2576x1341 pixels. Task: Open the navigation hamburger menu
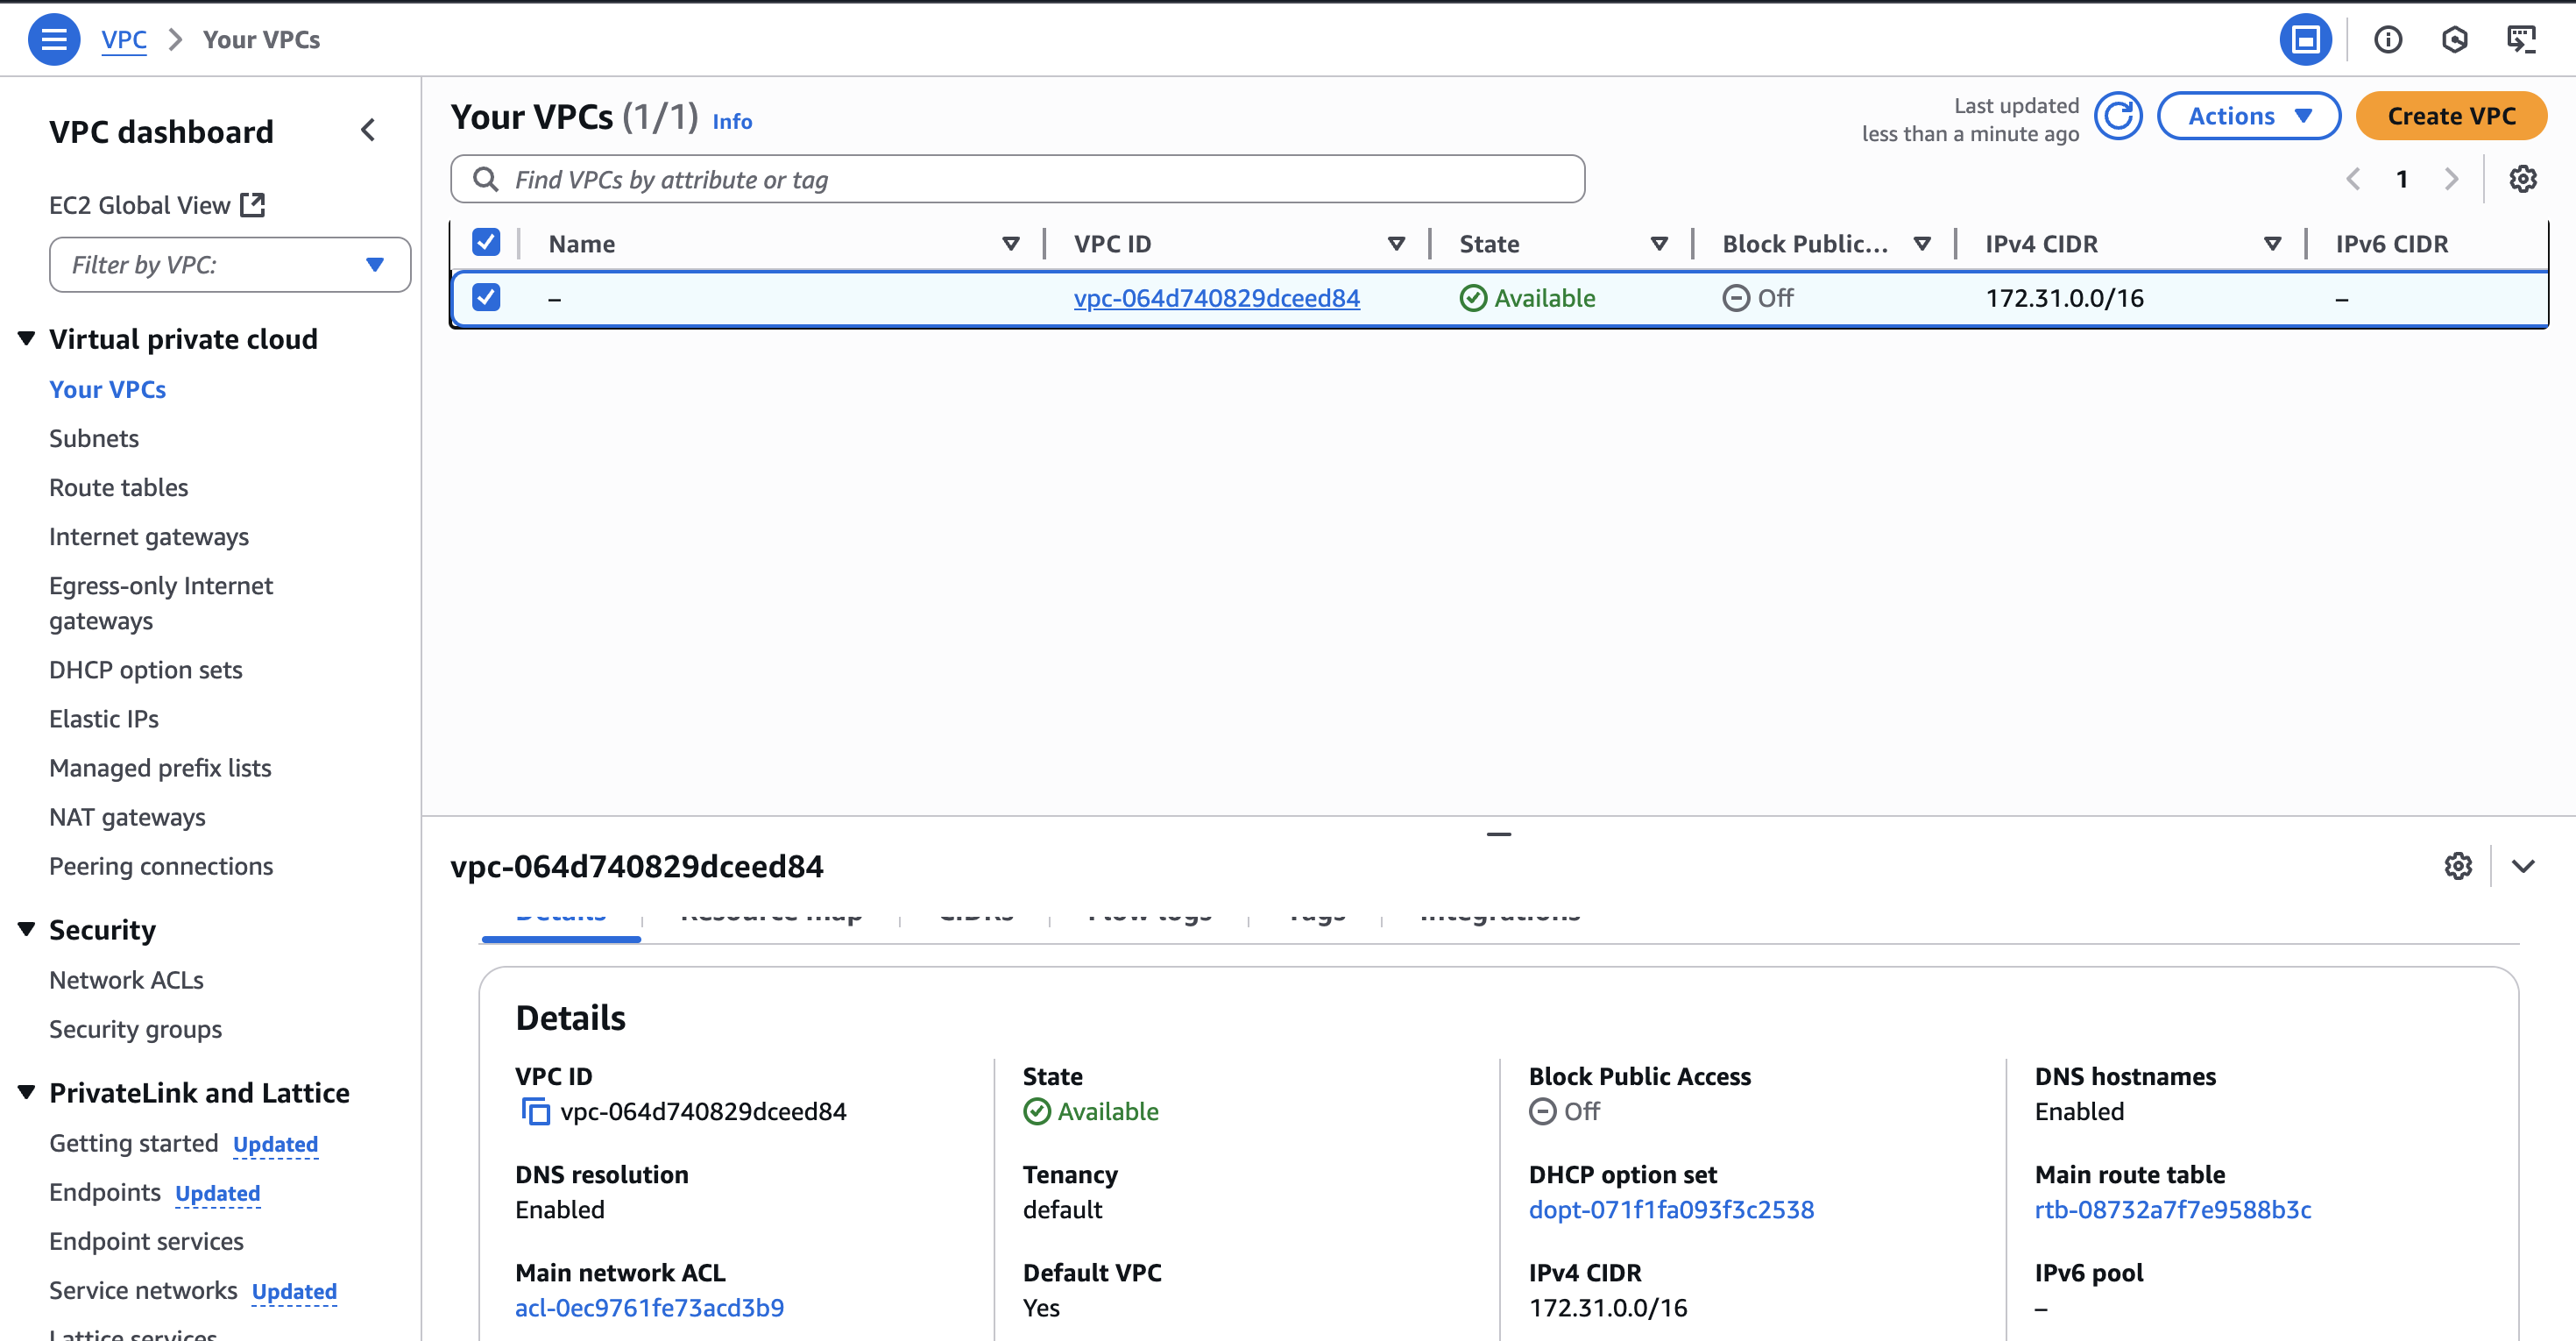[x=54, y=39]
